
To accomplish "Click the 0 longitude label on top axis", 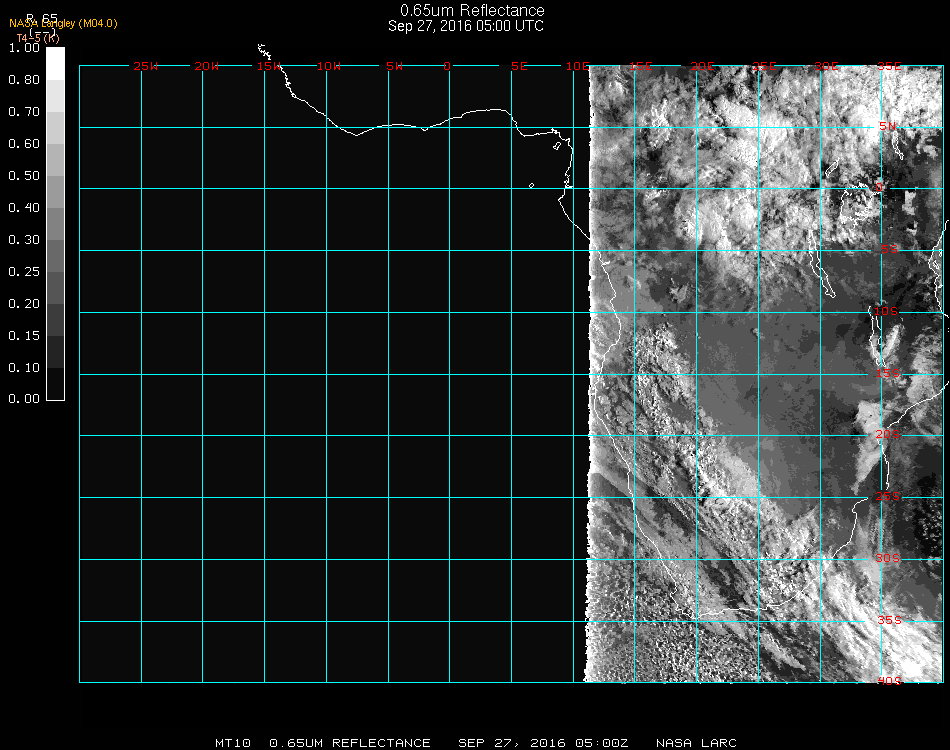I will (447, 66).
